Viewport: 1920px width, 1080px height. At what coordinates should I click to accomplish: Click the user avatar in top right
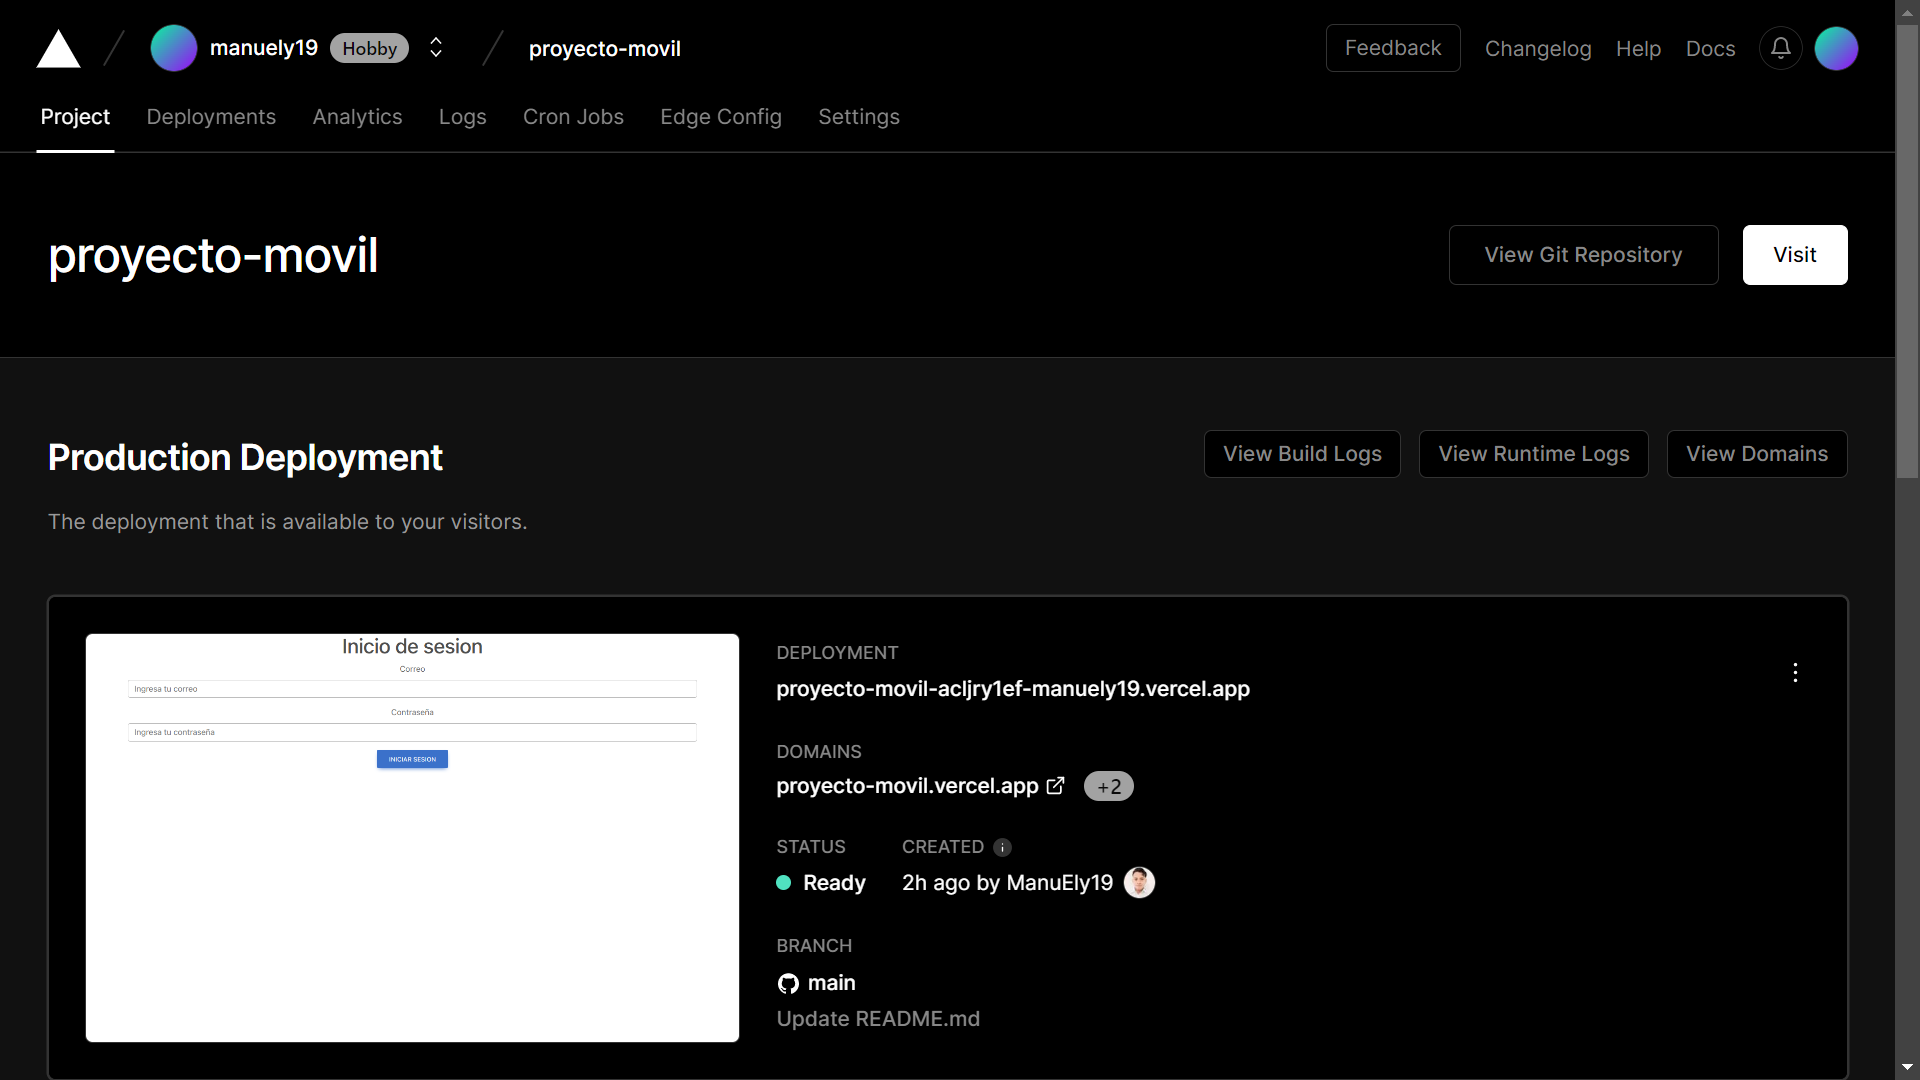1838,47
